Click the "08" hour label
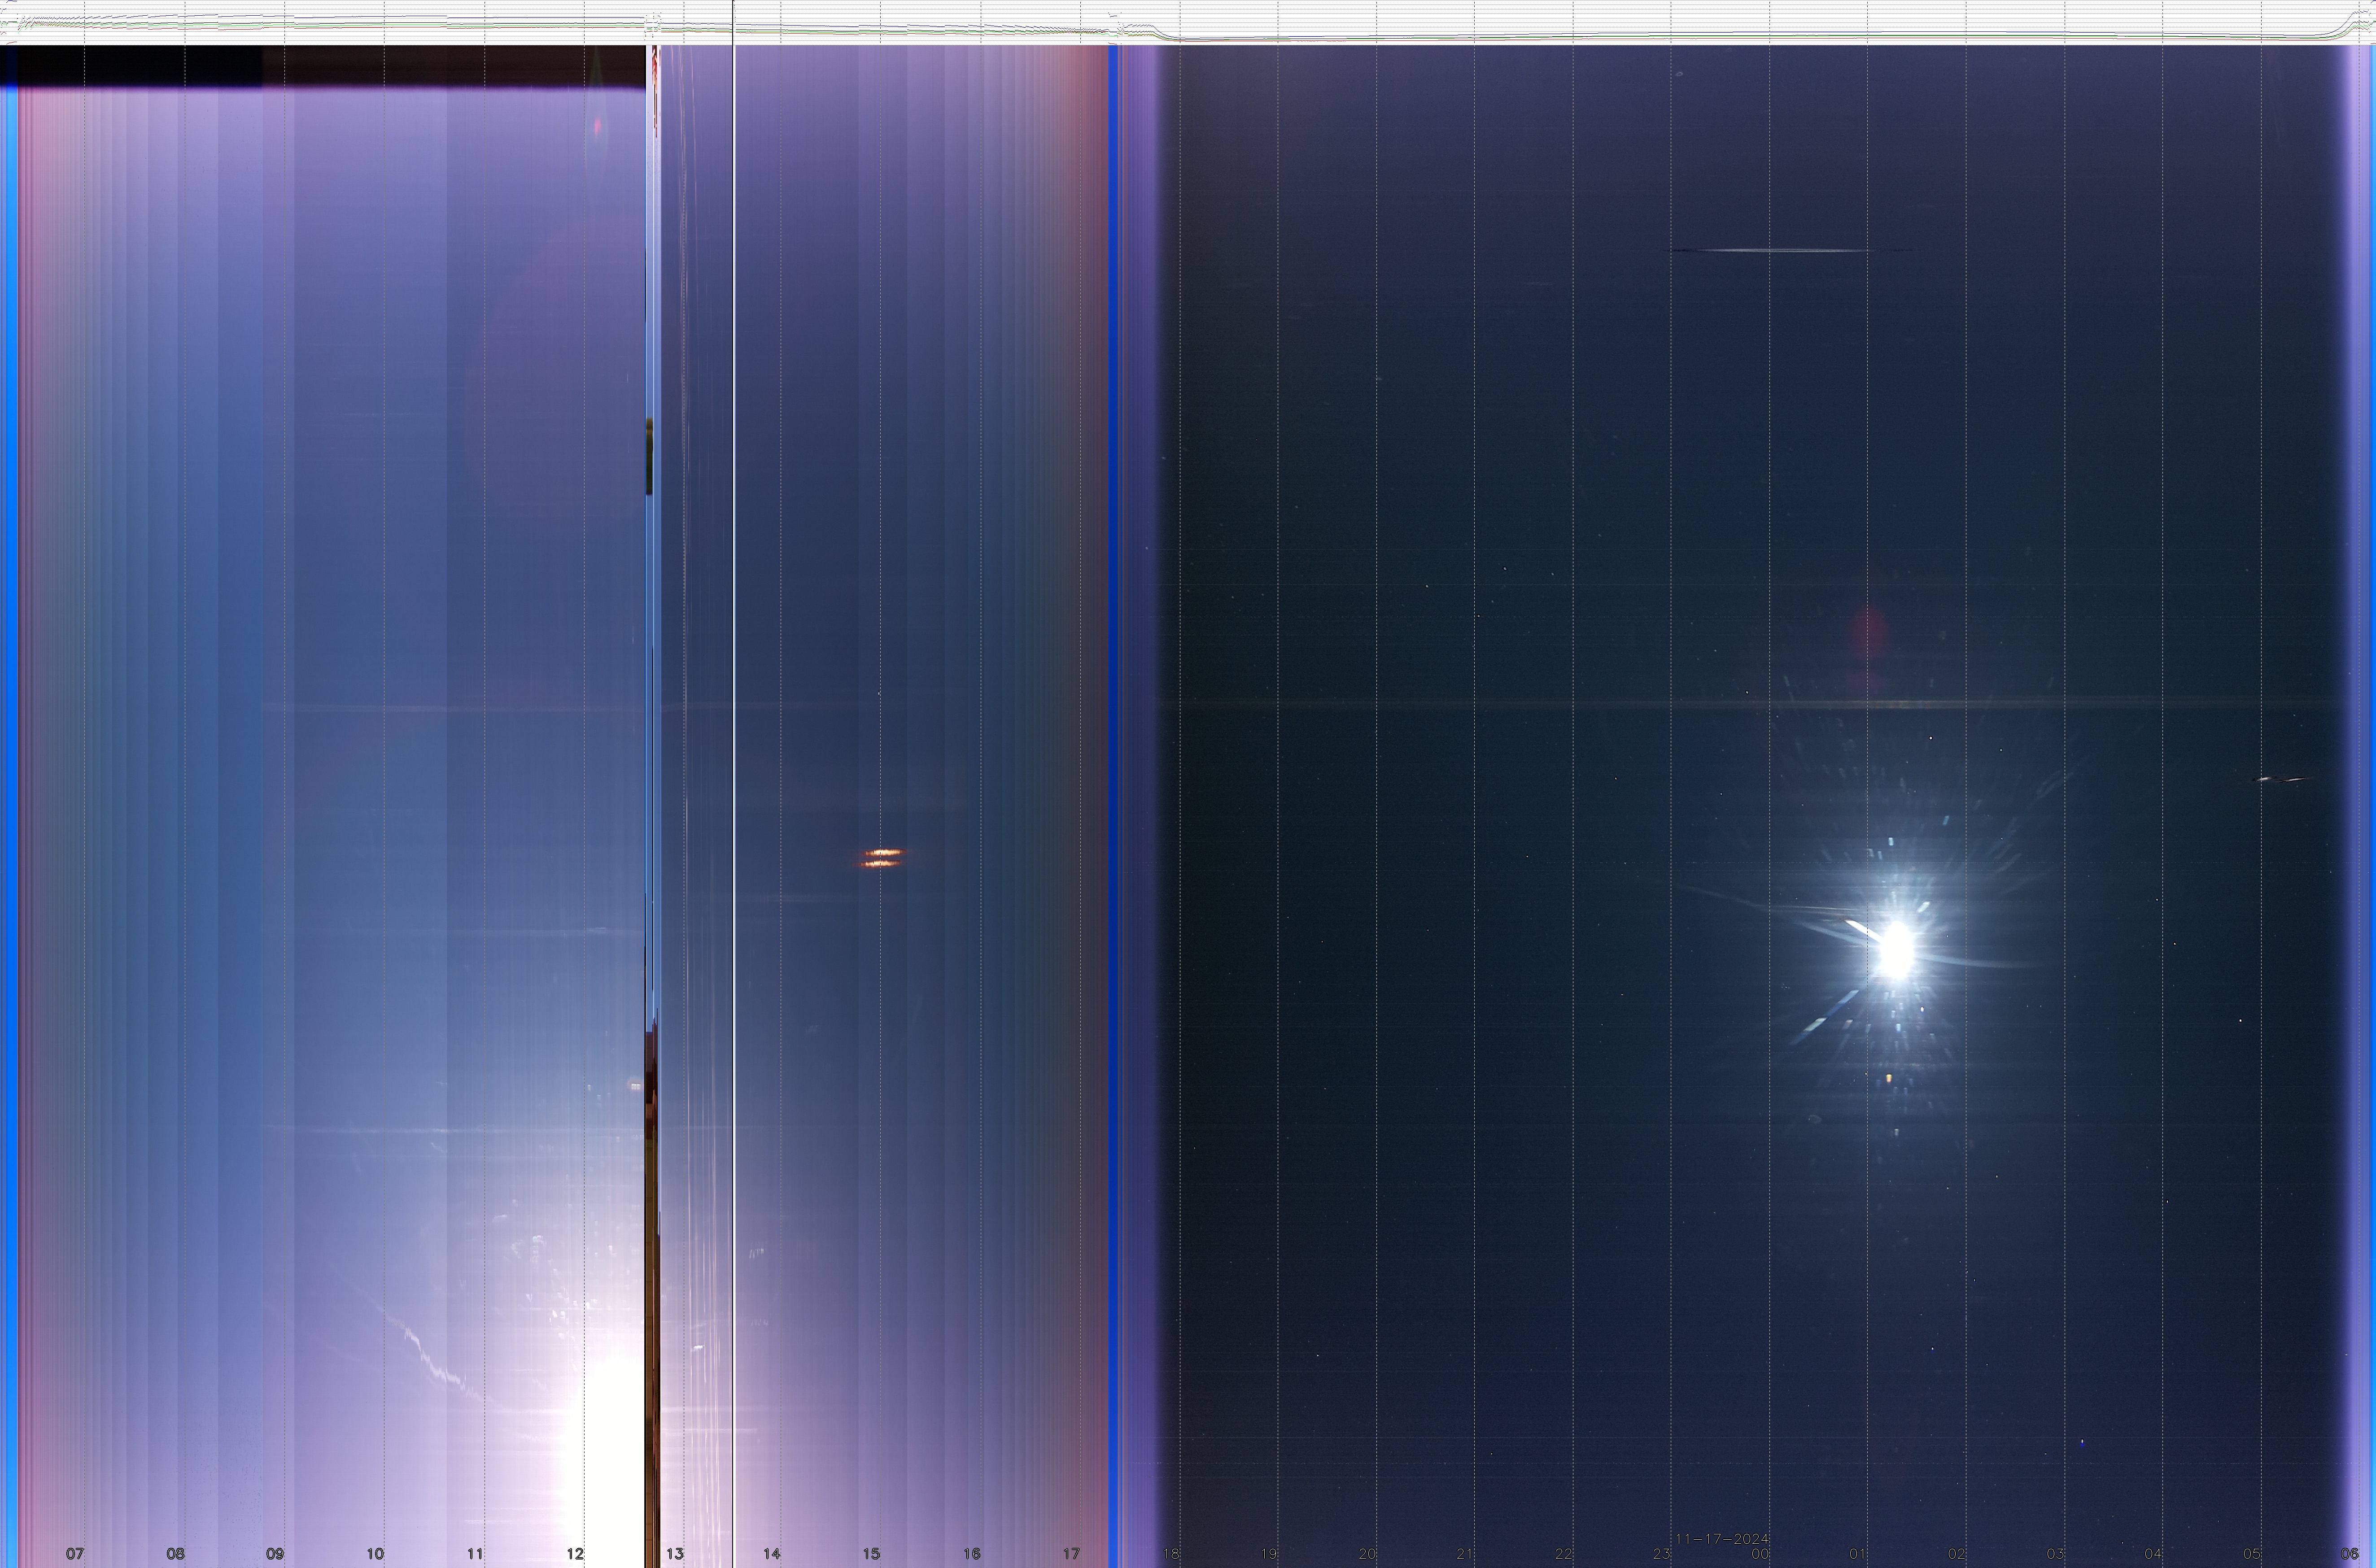The height and width of the screenshot is (1568, 2376). [175, 1553]
